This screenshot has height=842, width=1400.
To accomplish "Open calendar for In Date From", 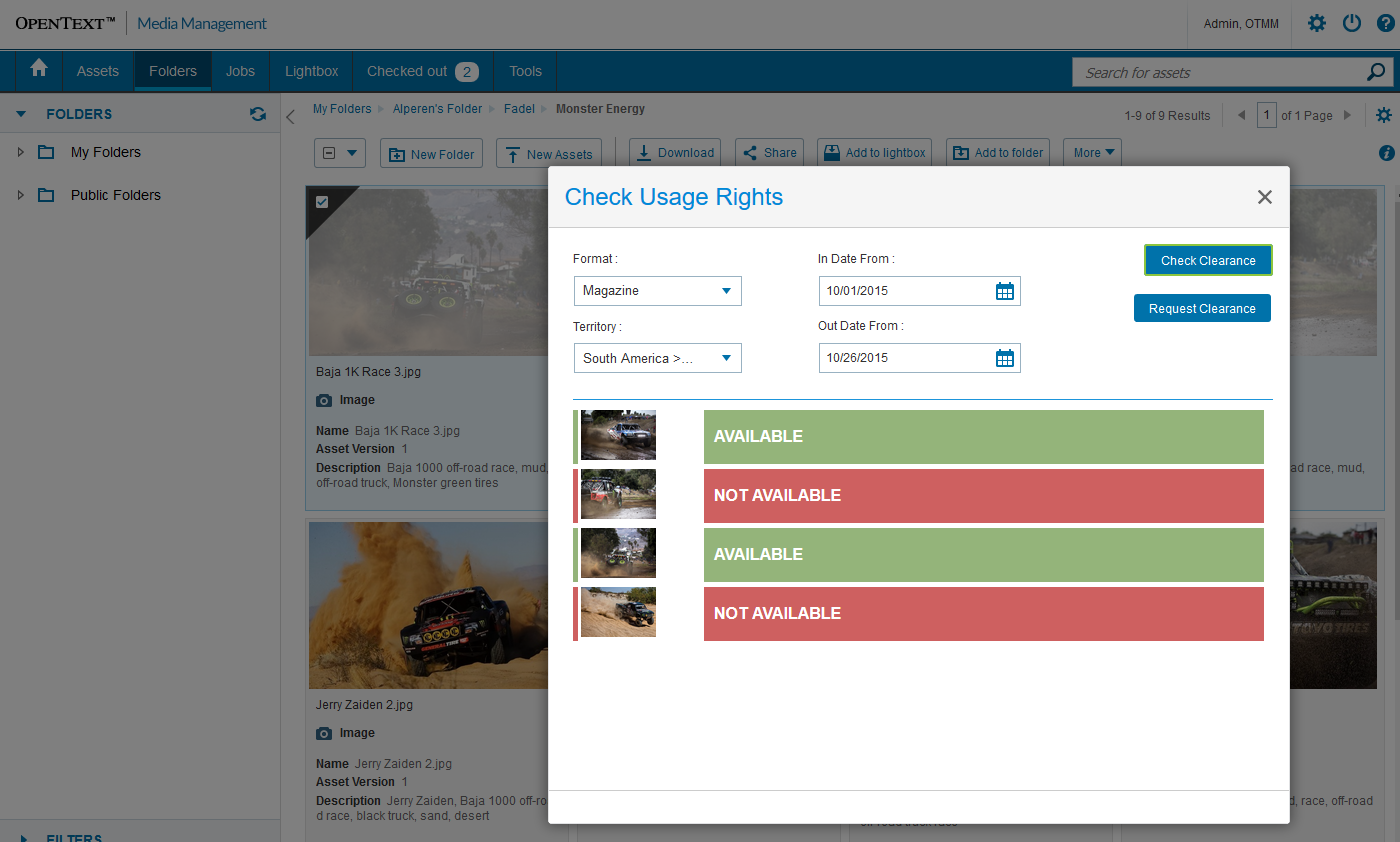I will pos(1005,291).
